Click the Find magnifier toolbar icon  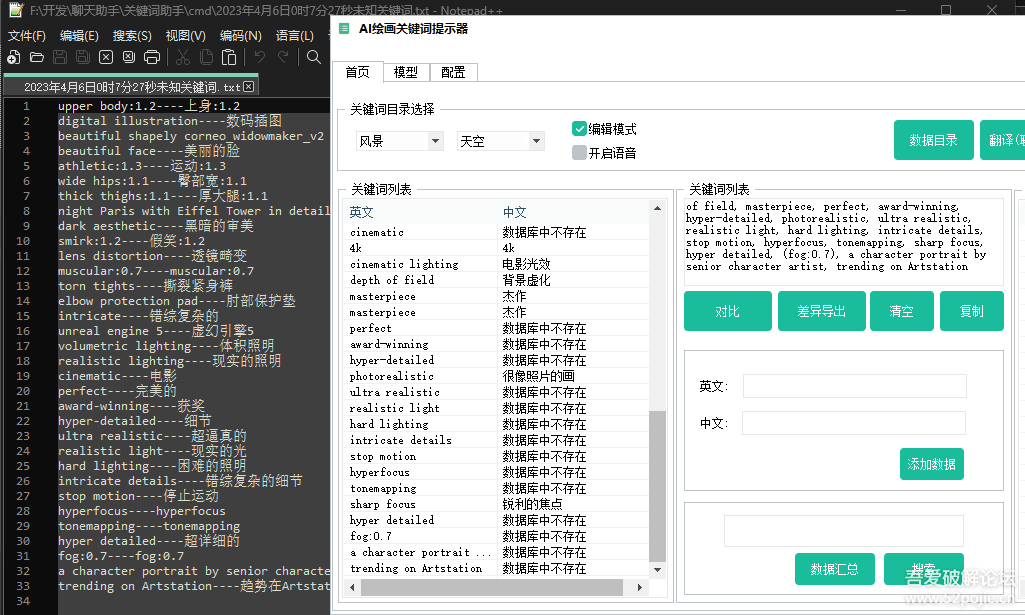point(314,57)
